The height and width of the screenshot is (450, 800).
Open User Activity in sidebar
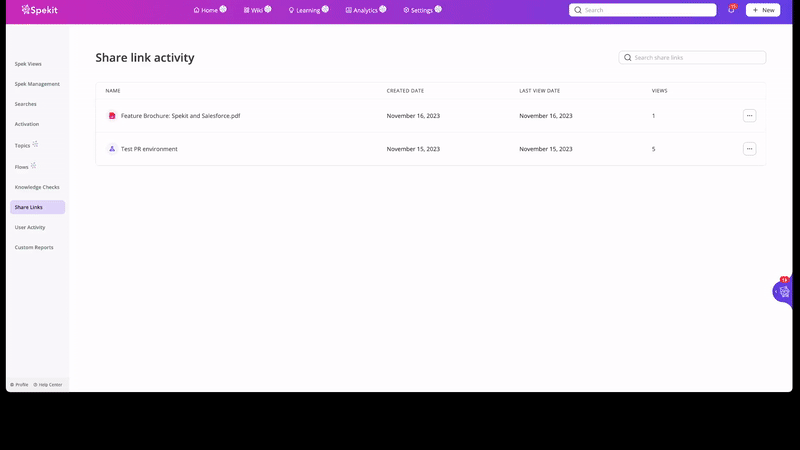click(x=30, y=227)
